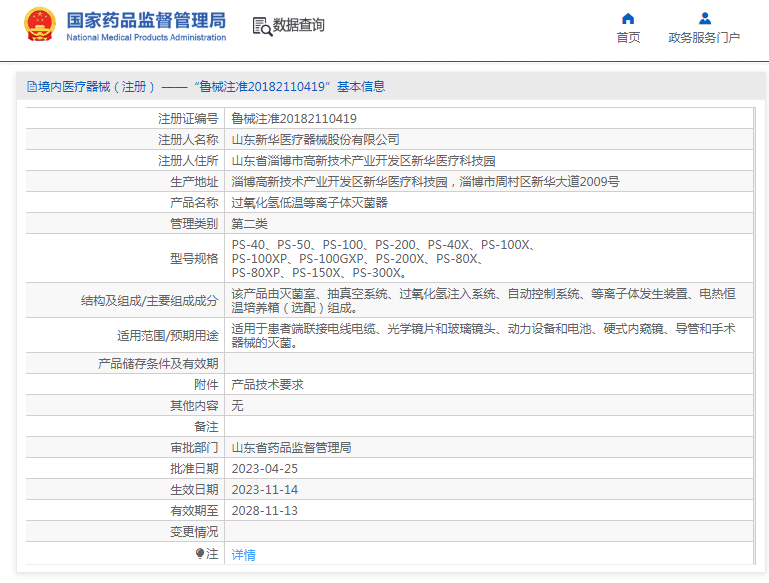
Task: Select approval date 2023-04-25
Action: pos(264,469)
